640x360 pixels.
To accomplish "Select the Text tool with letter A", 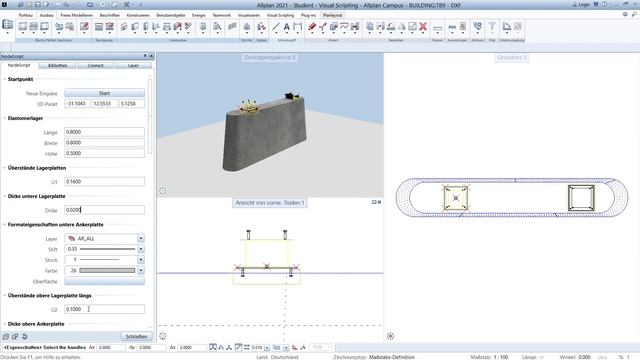I will click(287, 27).
